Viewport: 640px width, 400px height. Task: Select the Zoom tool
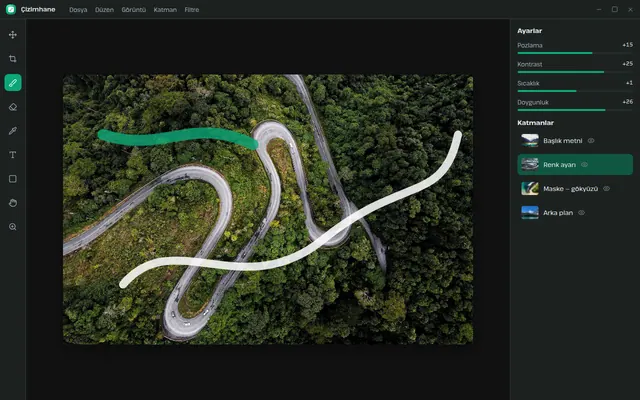tap(13, 227)
